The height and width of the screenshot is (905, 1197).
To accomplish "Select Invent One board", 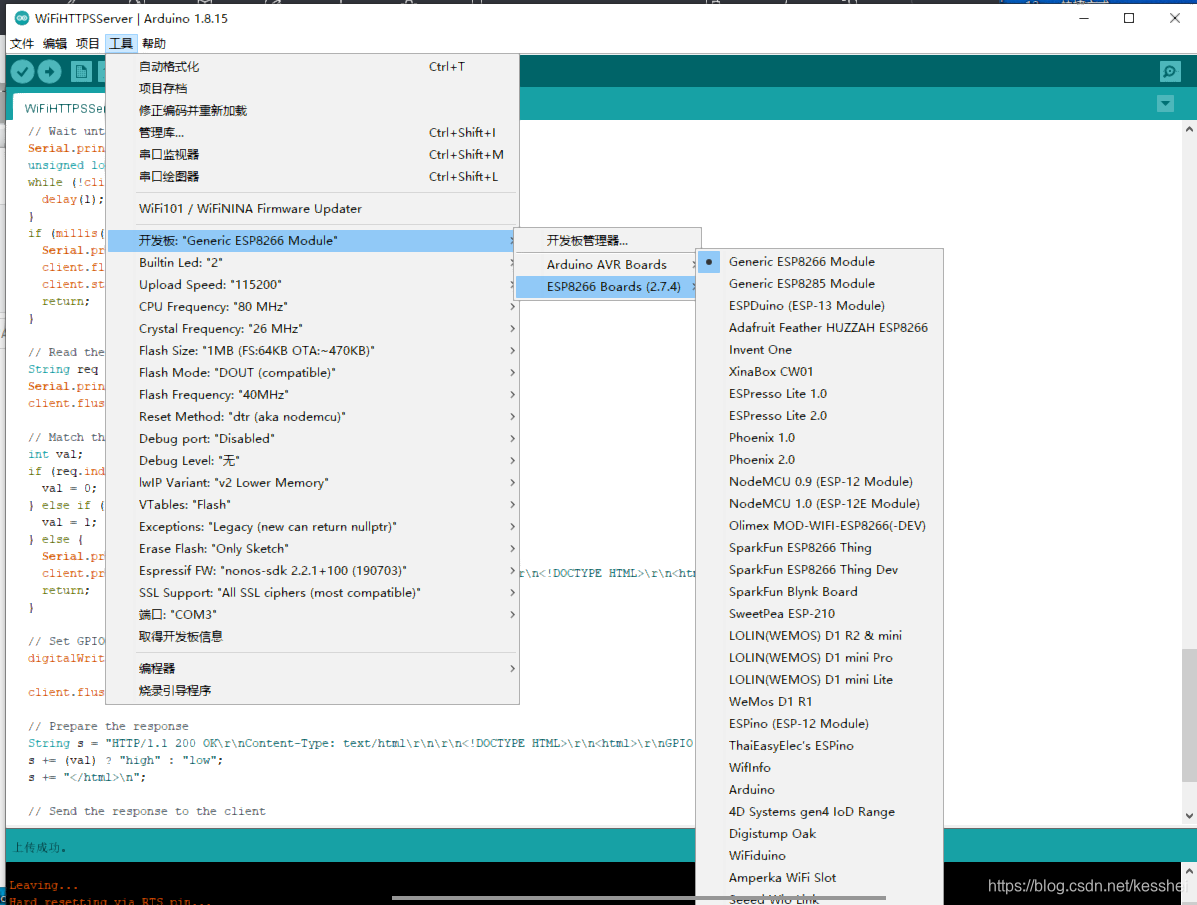I will (x=820, y=350).
